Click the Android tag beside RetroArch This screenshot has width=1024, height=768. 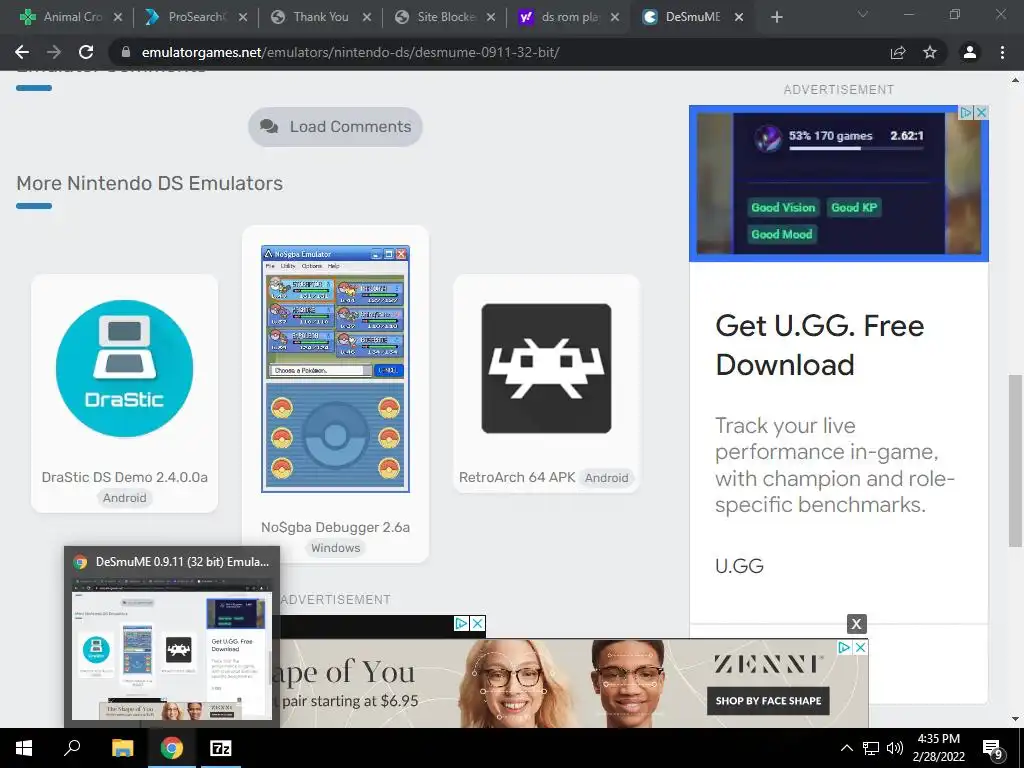pos(606,478)
